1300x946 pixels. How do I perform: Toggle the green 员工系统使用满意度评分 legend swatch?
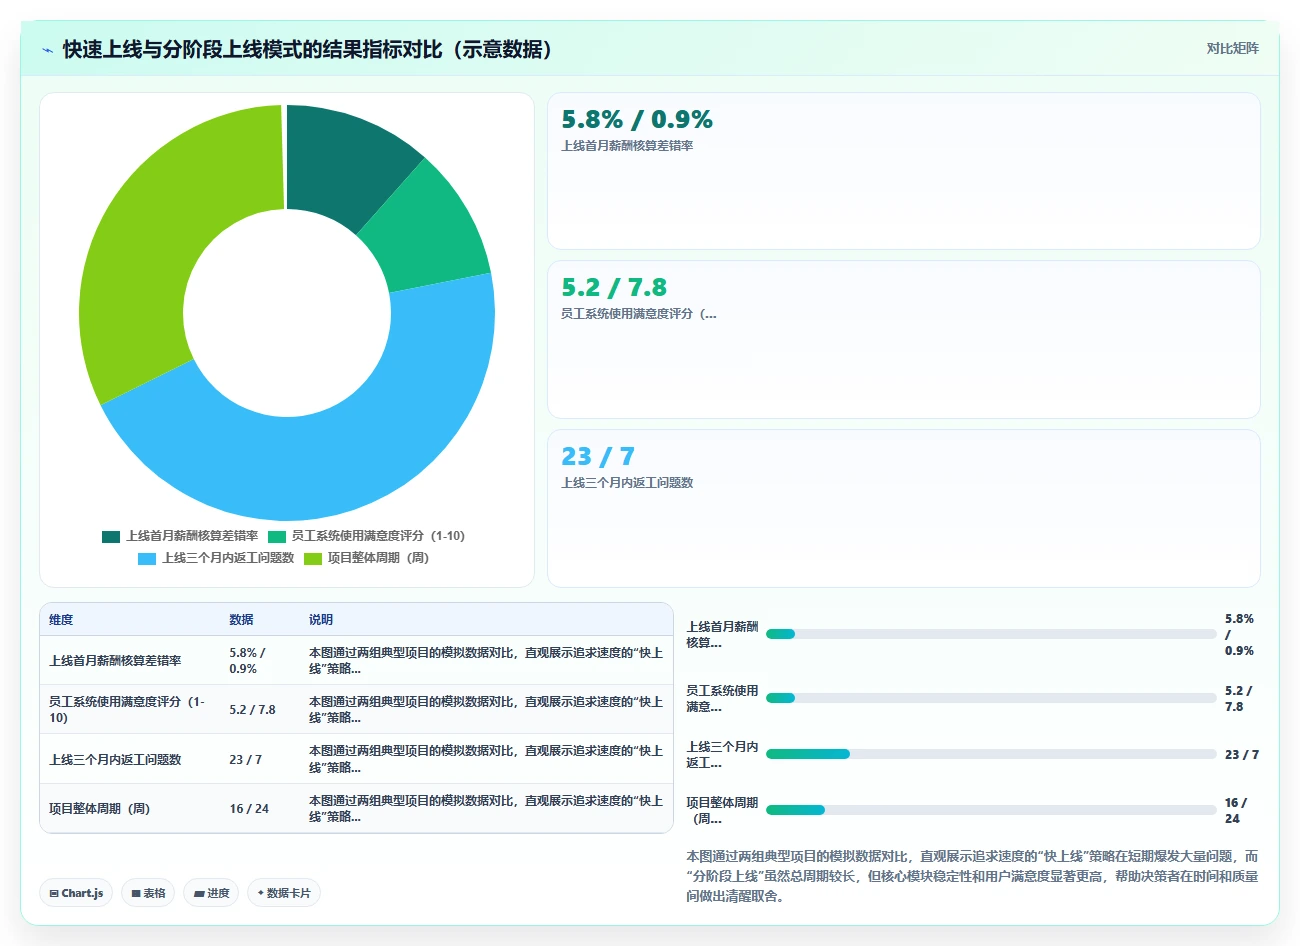277,536
